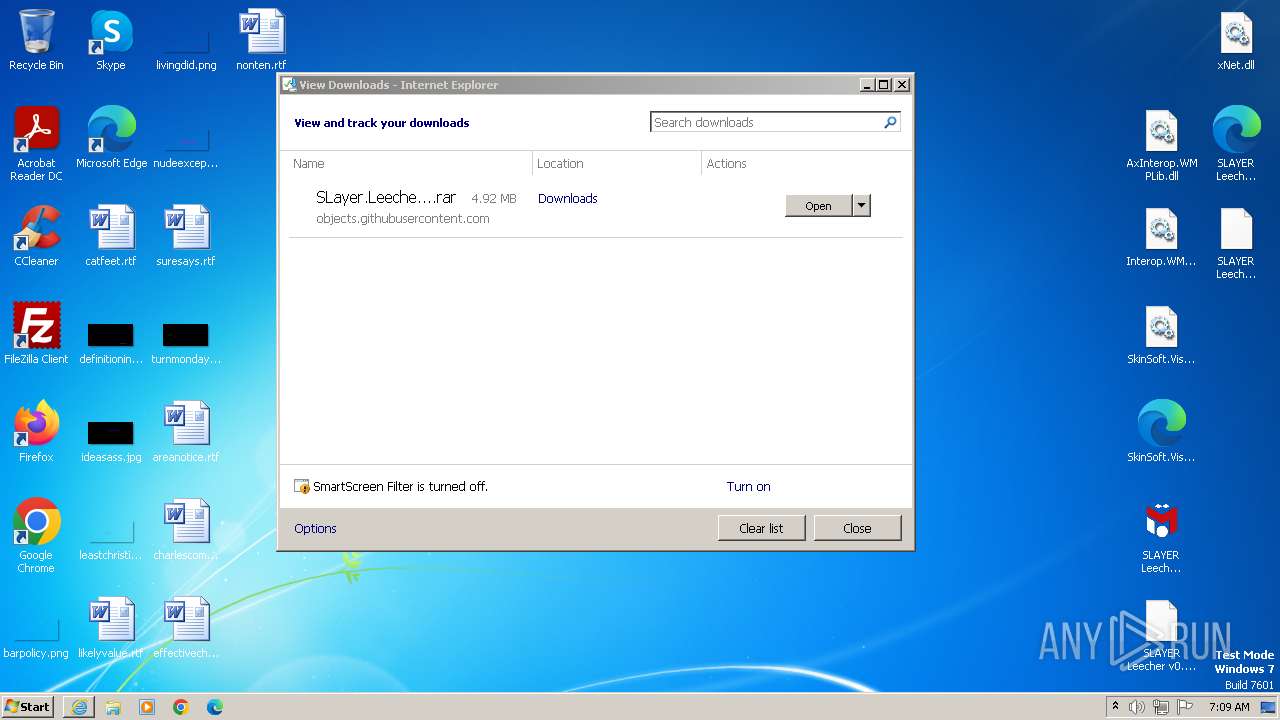Launch FileZilla Client shortcut
Viewport: 1280px width, 720px height.
point(36,334)
